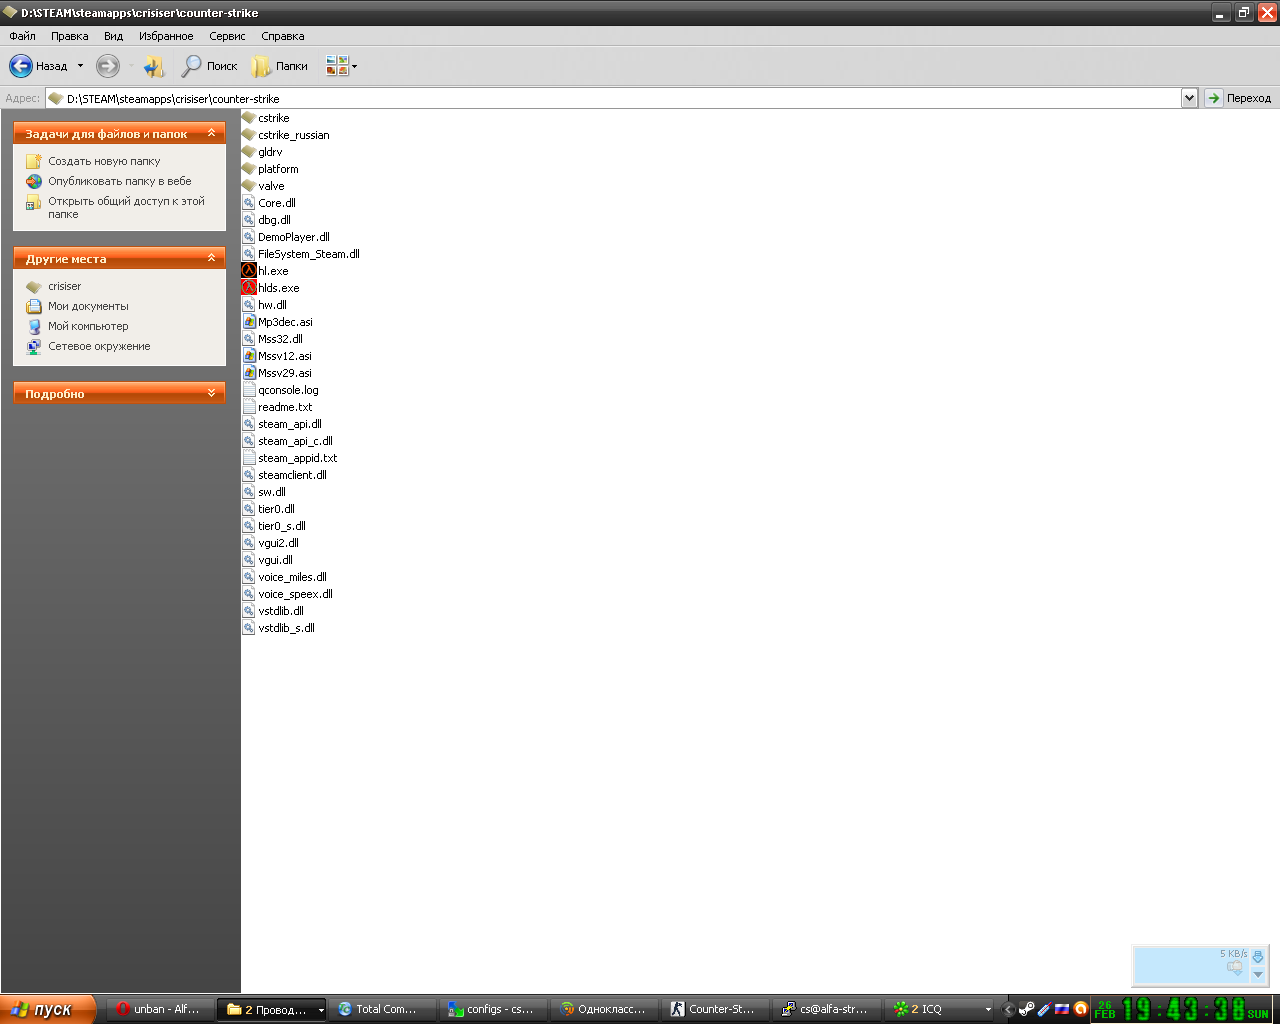
Task: Select the file name FileSystem_Steam.dll
Action: click(x=309, y=254)
